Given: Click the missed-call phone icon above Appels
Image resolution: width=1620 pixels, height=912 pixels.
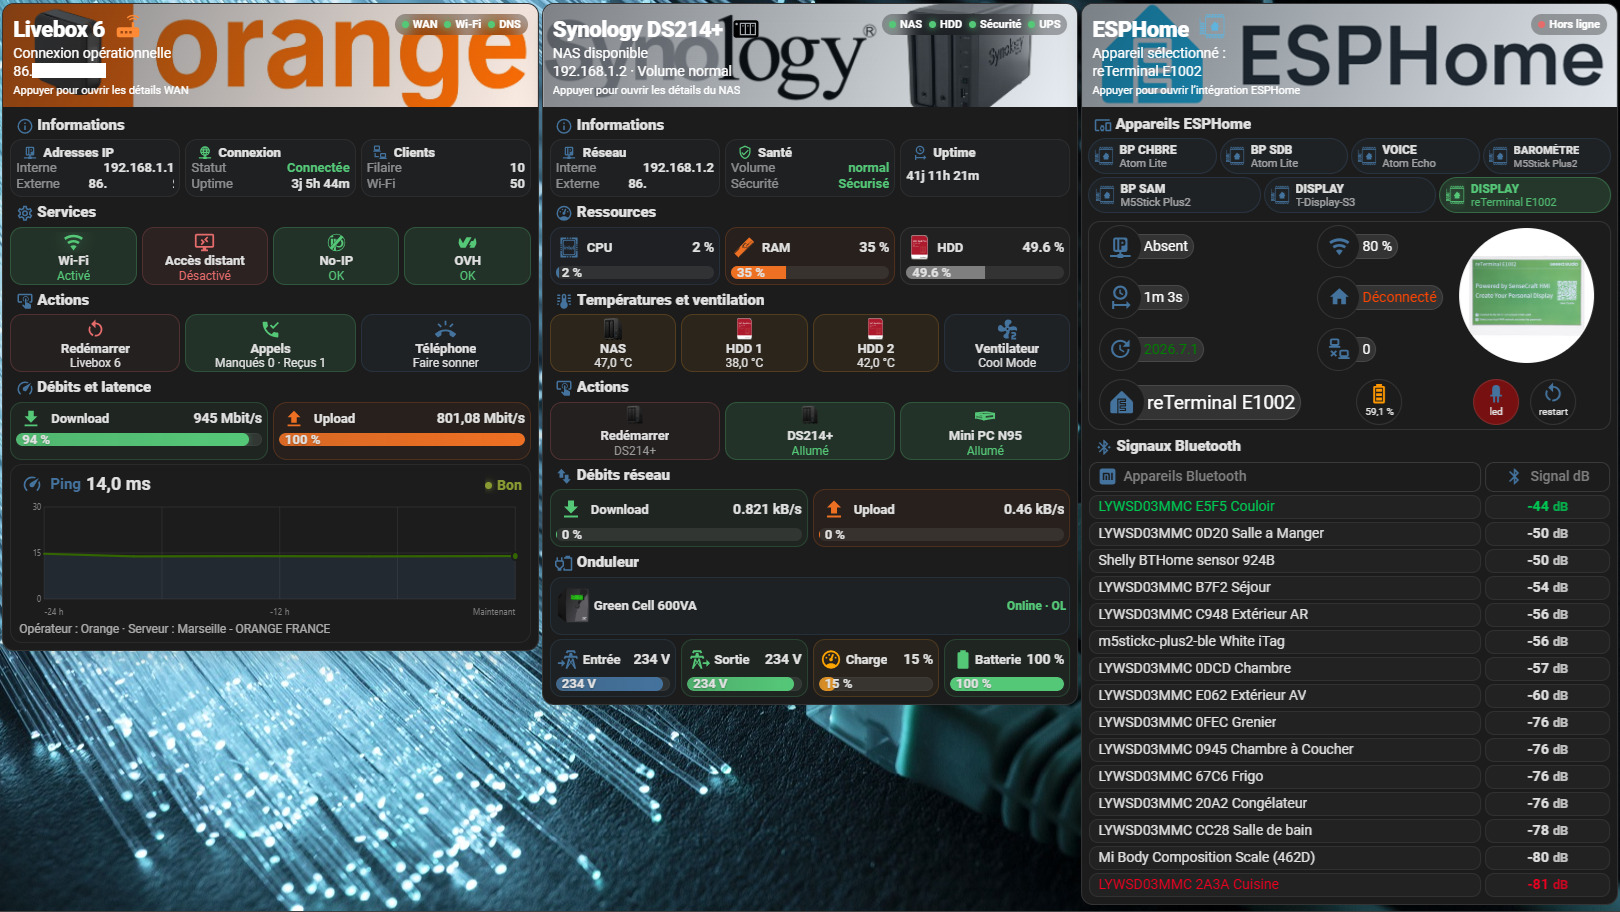Looking at the screenshot, I should 270,329.
